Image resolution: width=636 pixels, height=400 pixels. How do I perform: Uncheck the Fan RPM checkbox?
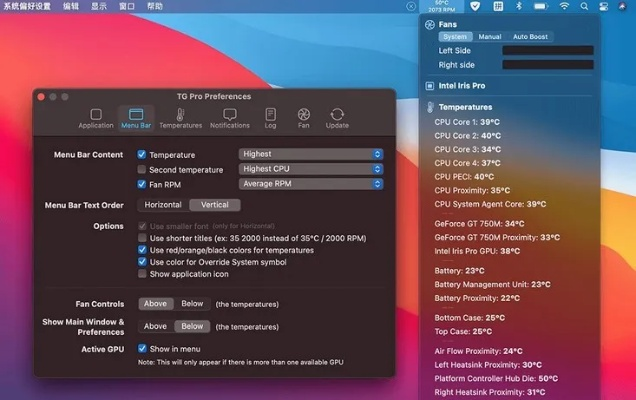click(141, 184)
